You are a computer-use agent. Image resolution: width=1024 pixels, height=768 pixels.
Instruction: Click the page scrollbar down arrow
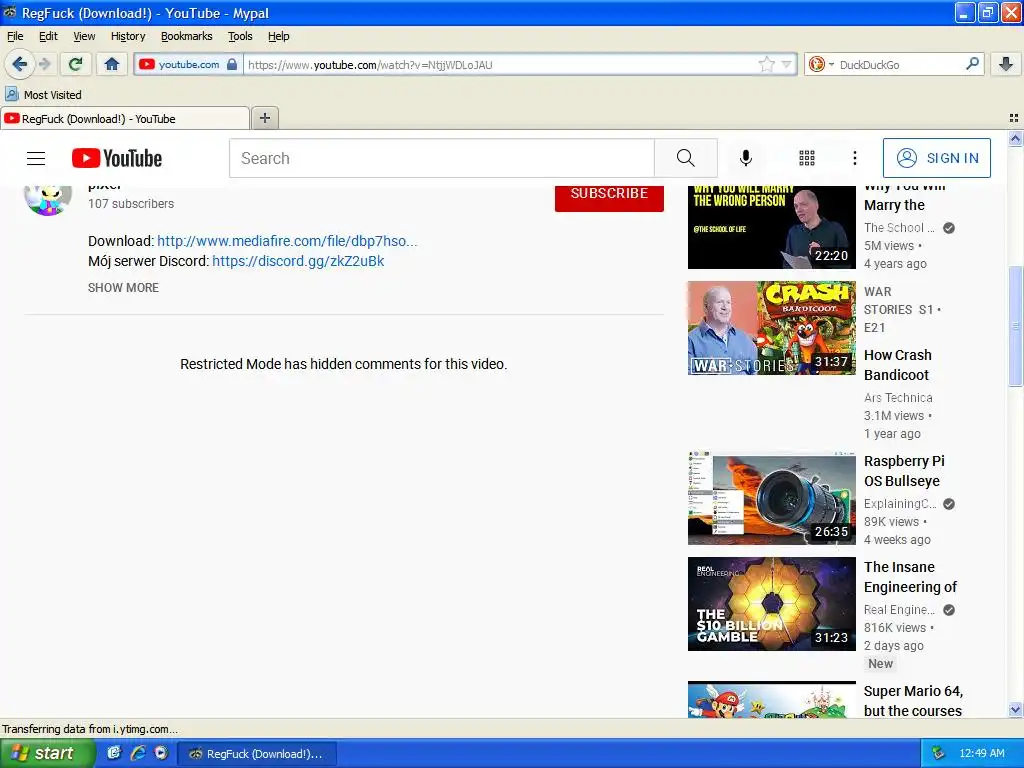pyautogui.click(x=1015, y=710)
